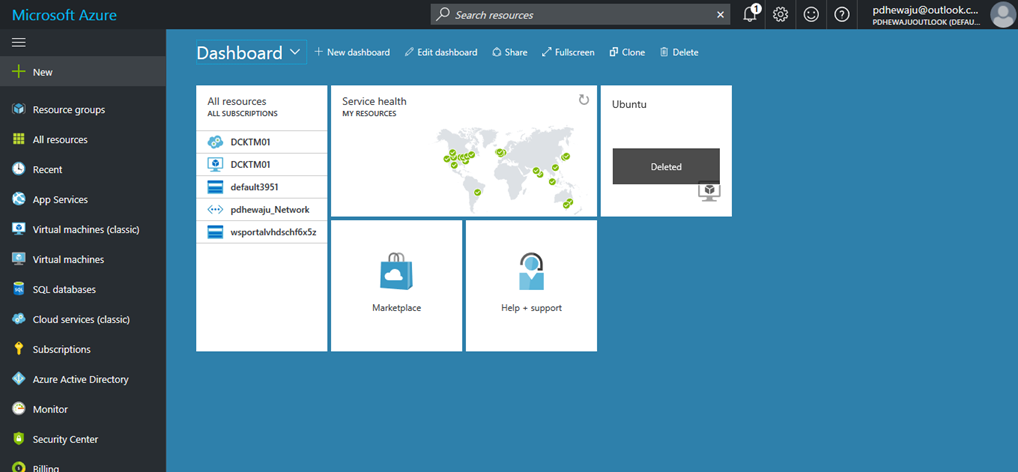1018x472 pixels.
Task: Click the green plus New icon
Action: [x=19, y=72]
